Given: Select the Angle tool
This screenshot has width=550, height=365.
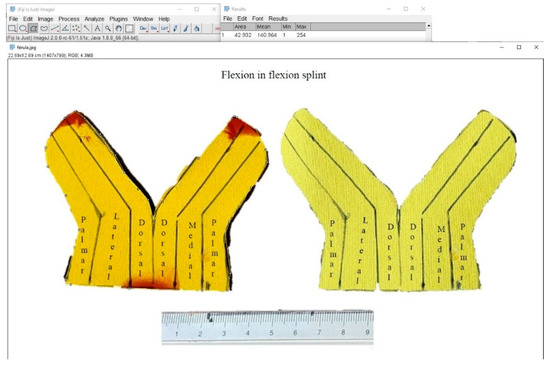Looking at the screenshot, I should coord(65,28).
